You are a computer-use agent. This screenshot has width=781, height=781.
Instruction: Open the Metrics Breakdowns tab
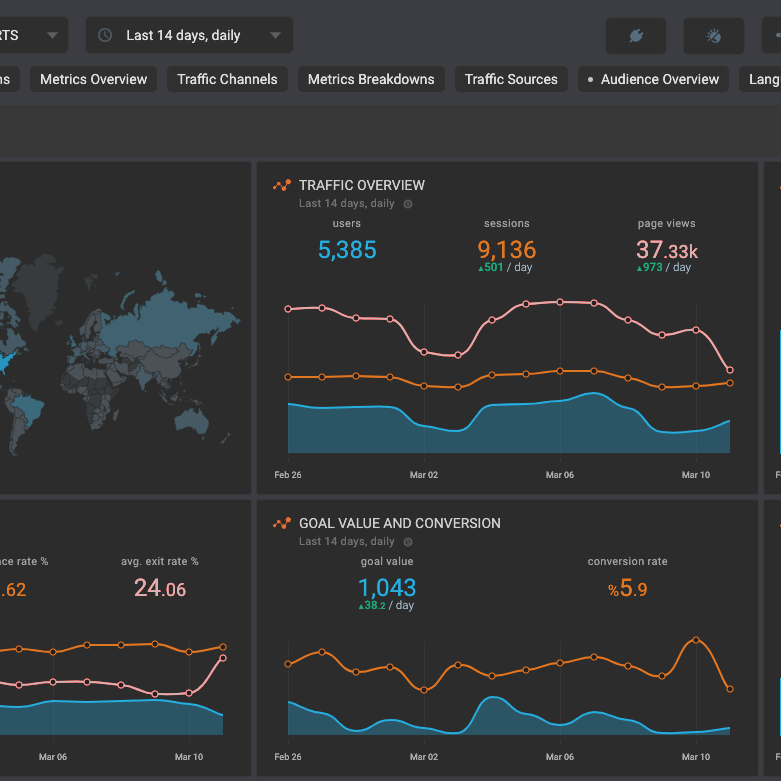(371, 79)
